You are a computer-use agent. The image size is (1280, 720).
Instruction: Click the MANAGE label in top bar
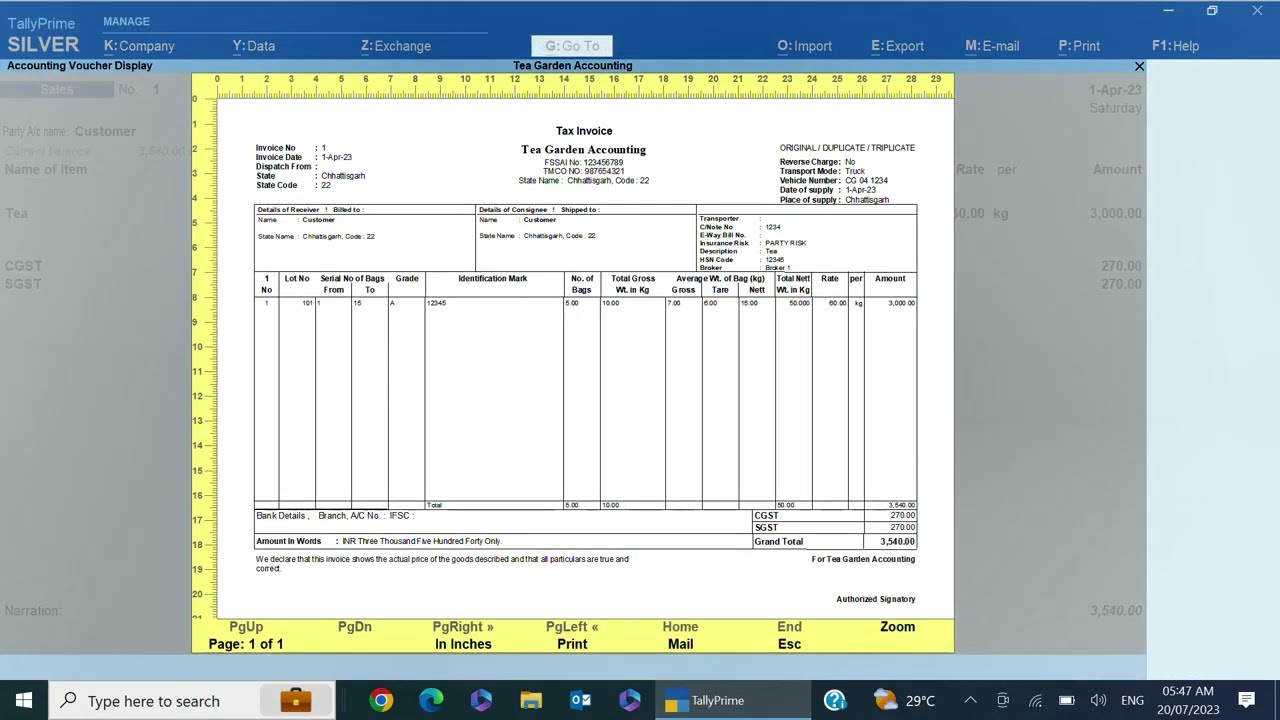(x=126, y=21)
